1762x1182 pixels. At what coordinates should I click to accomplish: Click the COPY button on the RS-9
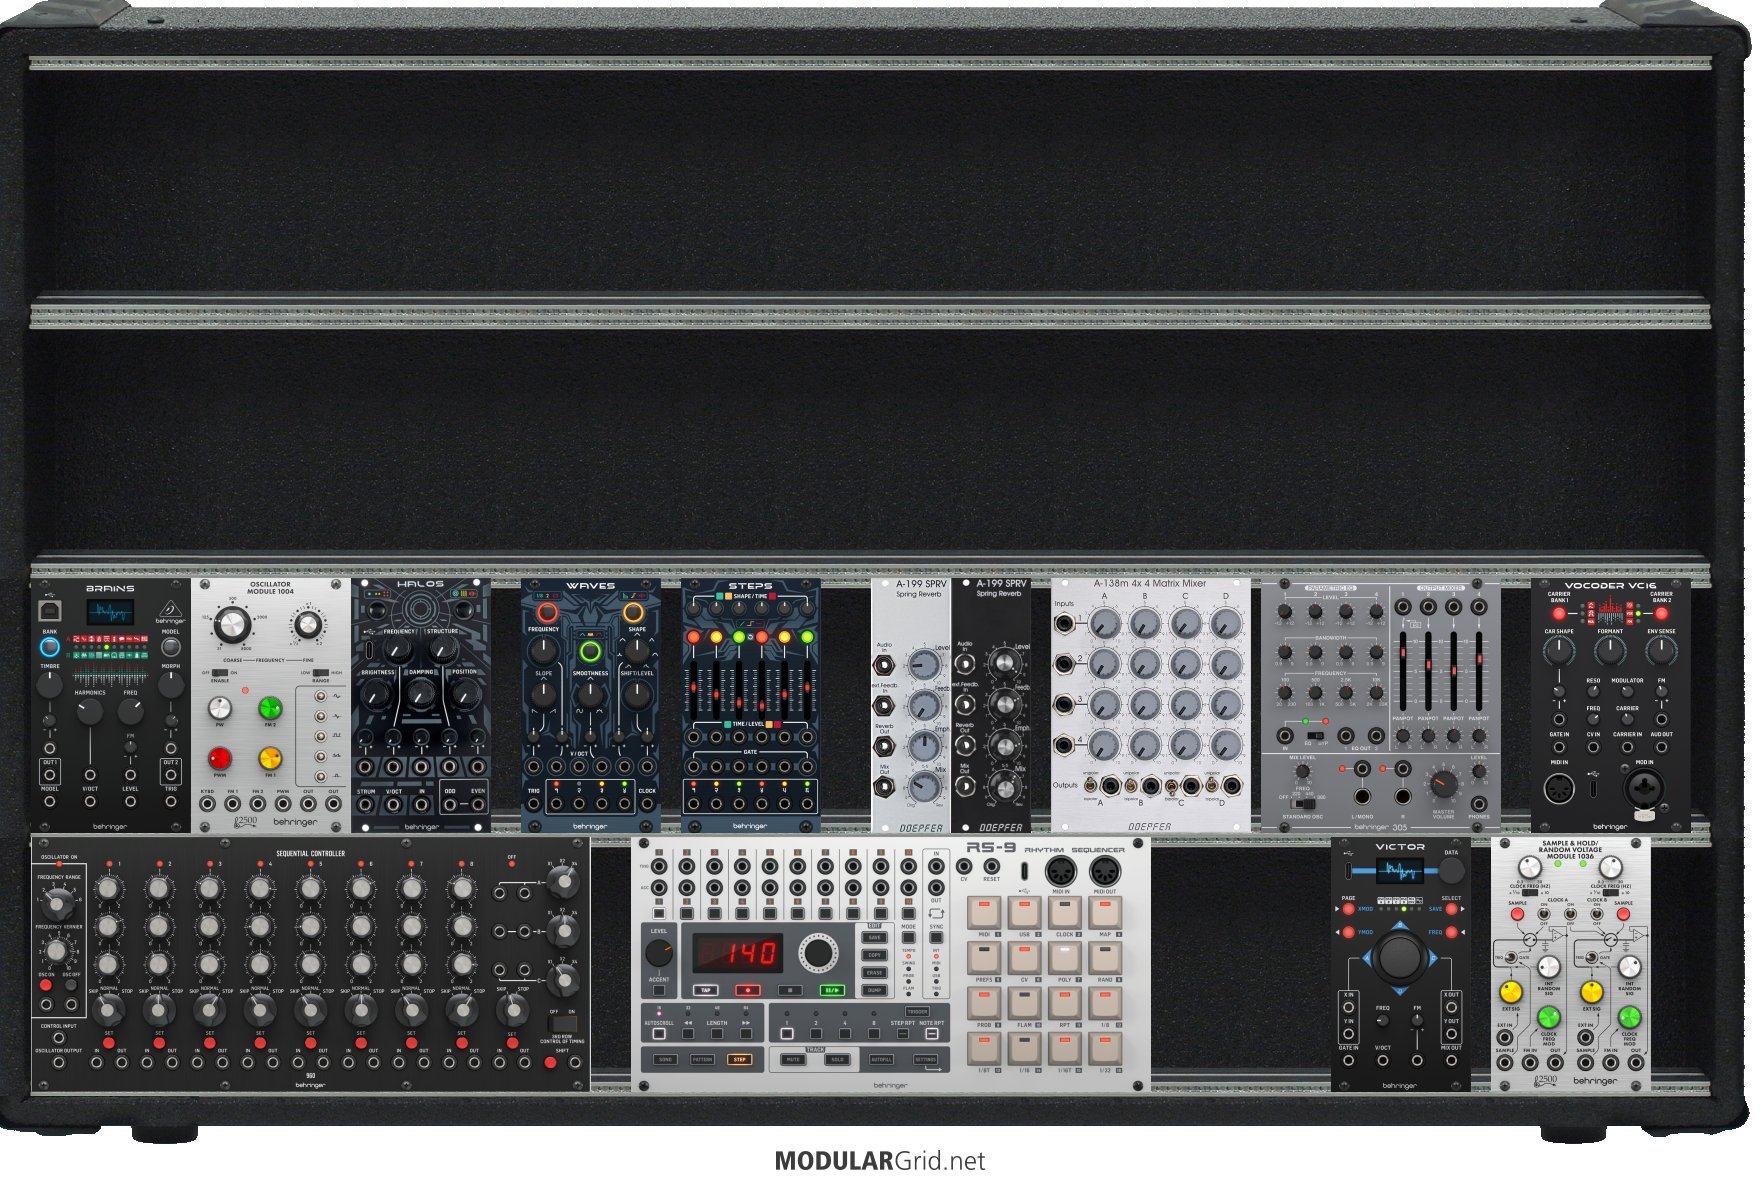875,955
